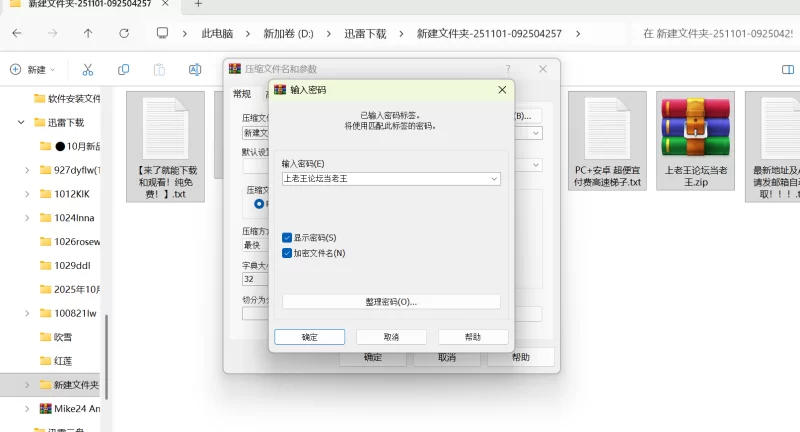Click the 整理密码(O)... button
Viewport: 800px width, 432px height.
(391, 302)
